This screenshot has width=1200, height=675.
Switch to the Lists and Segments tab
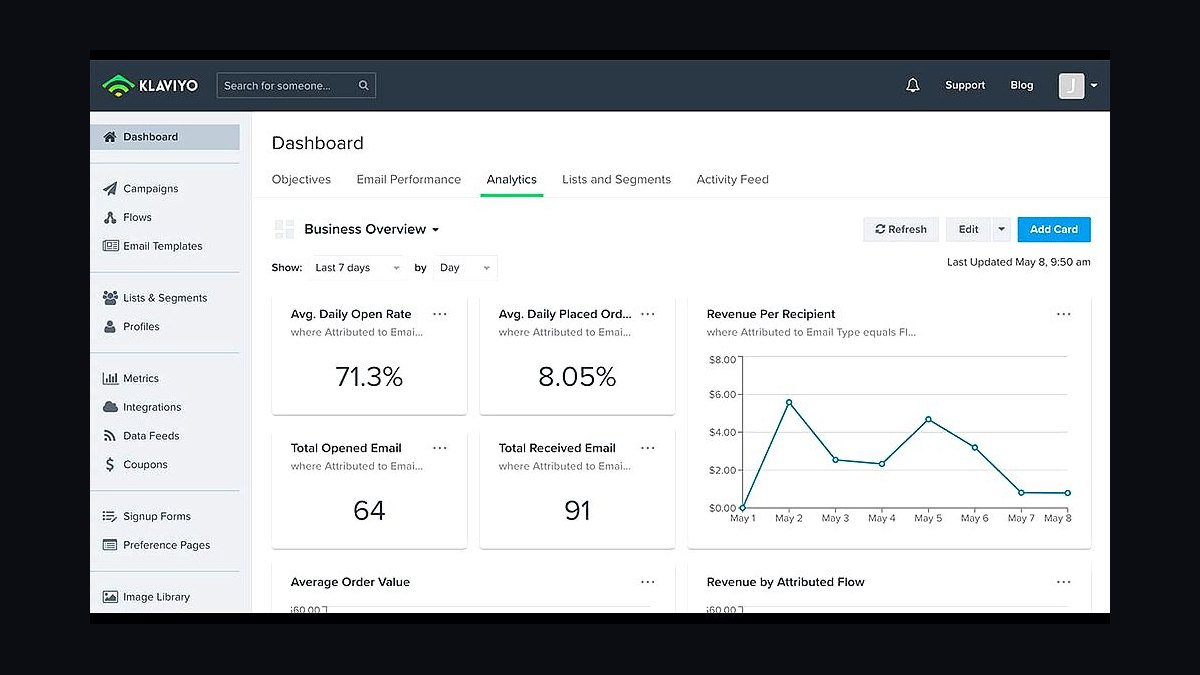616,180
